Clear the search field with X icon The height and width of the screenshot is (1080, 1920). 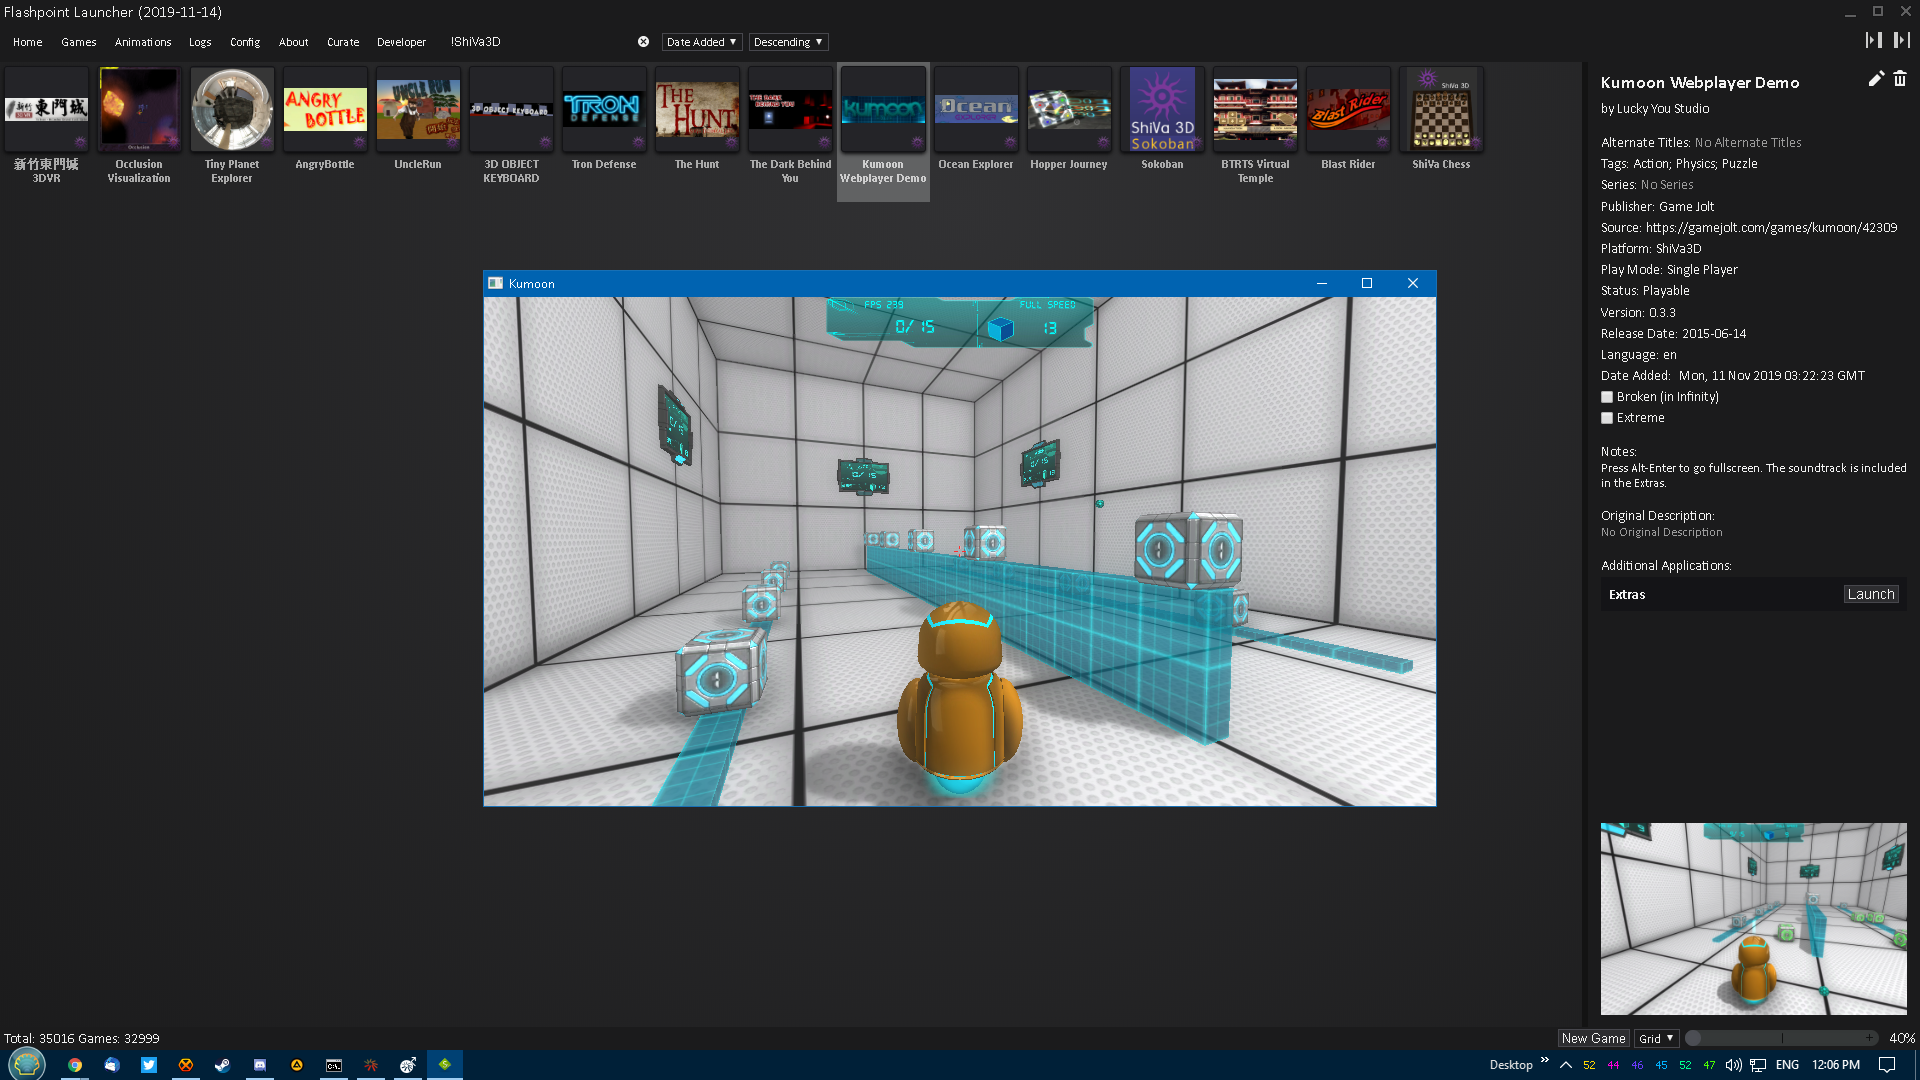pos(643,42)
